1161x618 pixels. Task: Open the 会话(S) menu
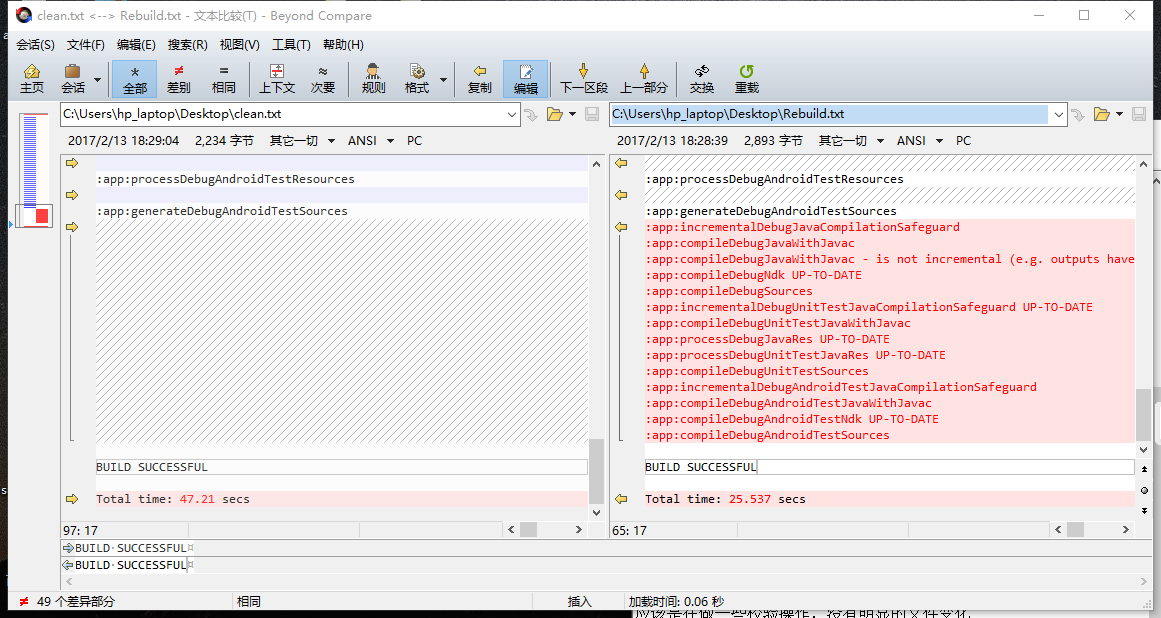coord(35,45)
